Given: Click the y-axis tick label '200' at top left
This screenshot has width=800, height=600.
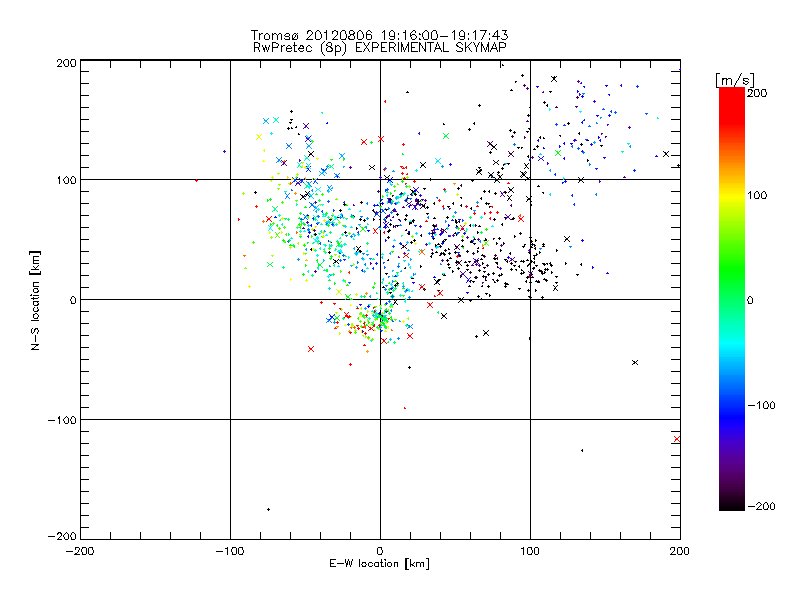Looking at the screenshot, I should [66, 63].
